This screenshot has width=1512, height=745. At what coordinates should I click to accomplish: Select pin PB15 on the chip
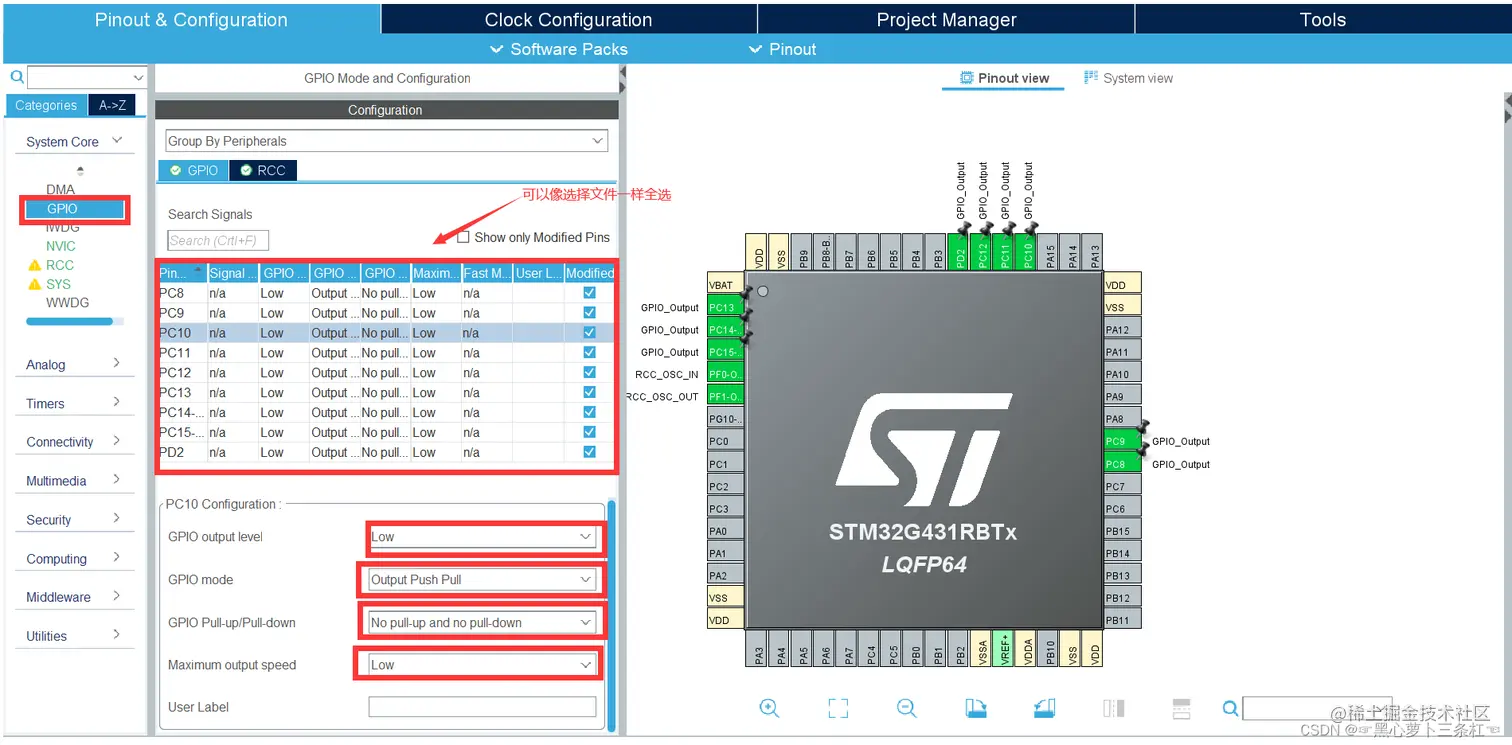(x=1122, y=531)
